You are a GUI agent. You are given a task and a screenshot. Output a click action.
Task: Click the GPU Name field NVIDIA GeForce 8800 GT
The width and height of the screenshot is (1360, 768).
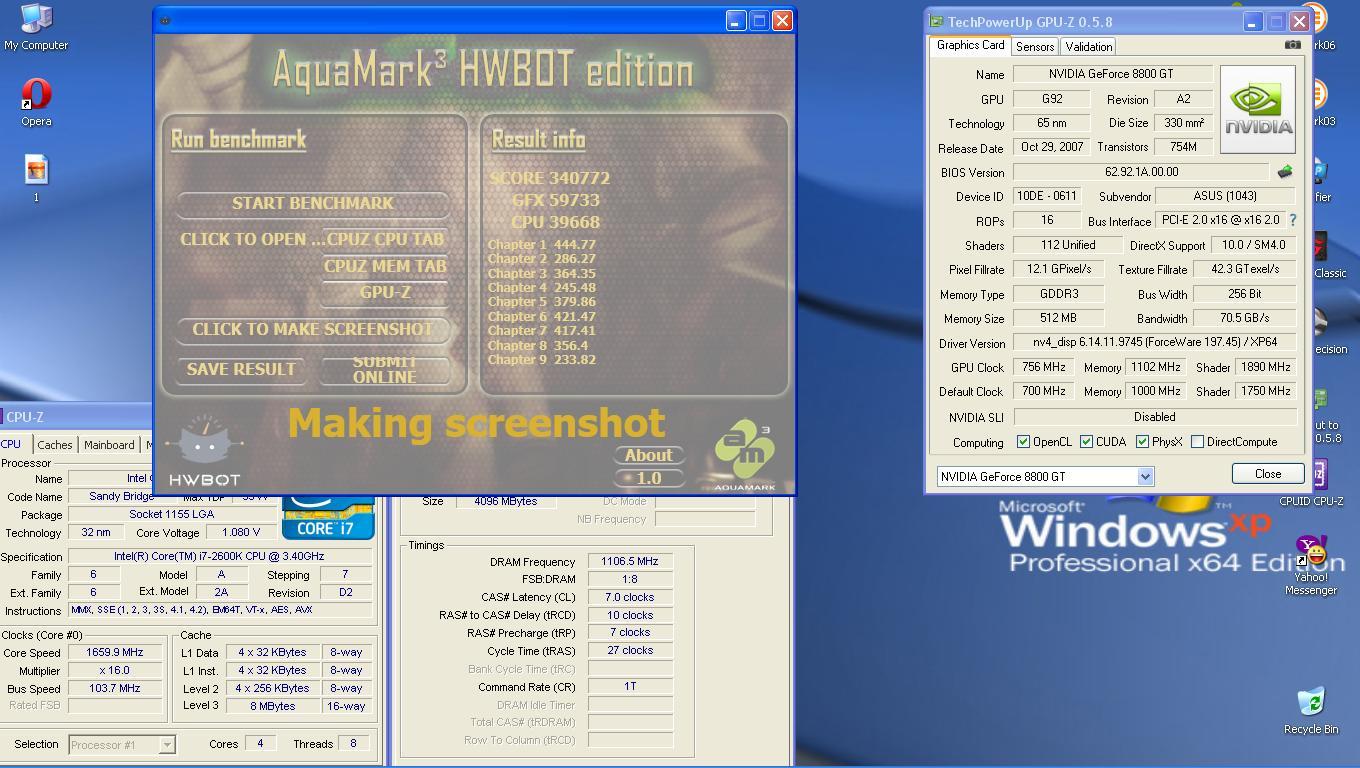point(1112,74)
